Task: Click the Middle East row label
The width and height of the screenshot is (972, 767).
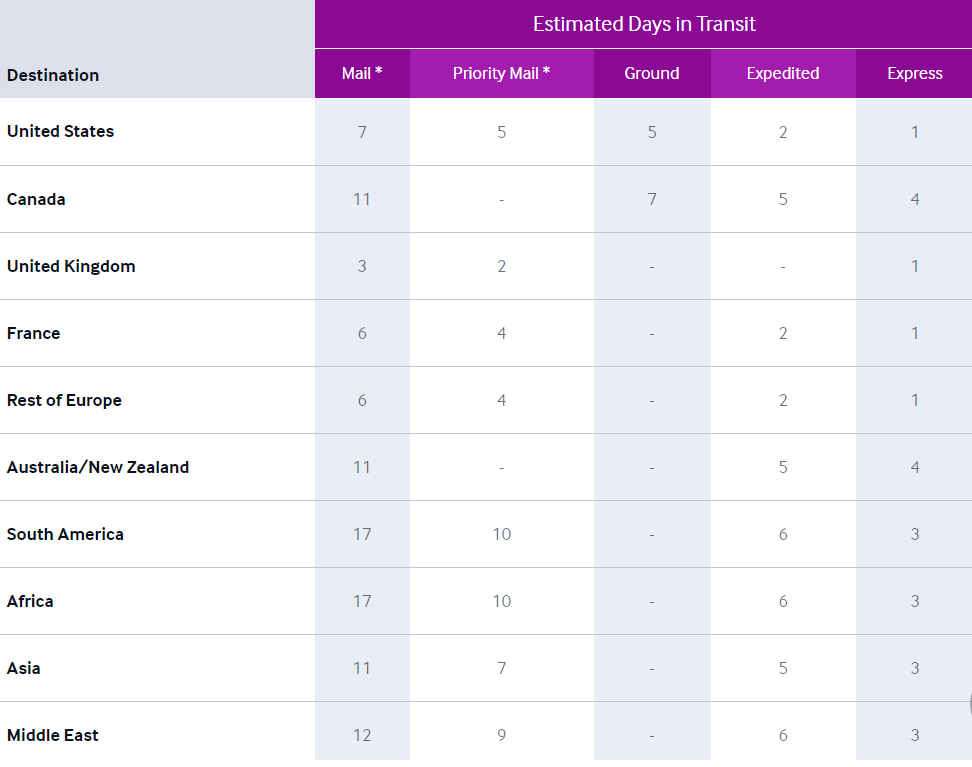Action: (x=53, y=735)
